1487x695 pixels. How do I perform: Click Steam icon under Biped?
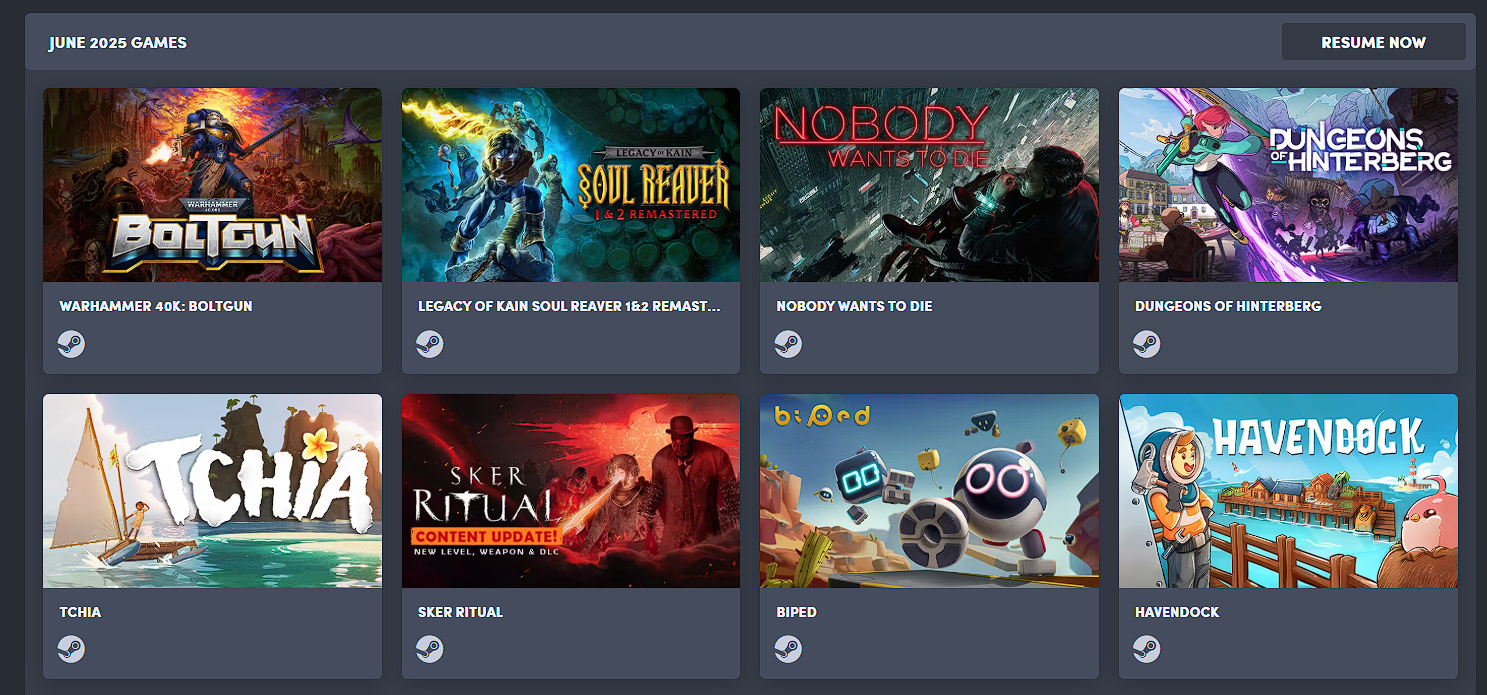coord(788,649)
